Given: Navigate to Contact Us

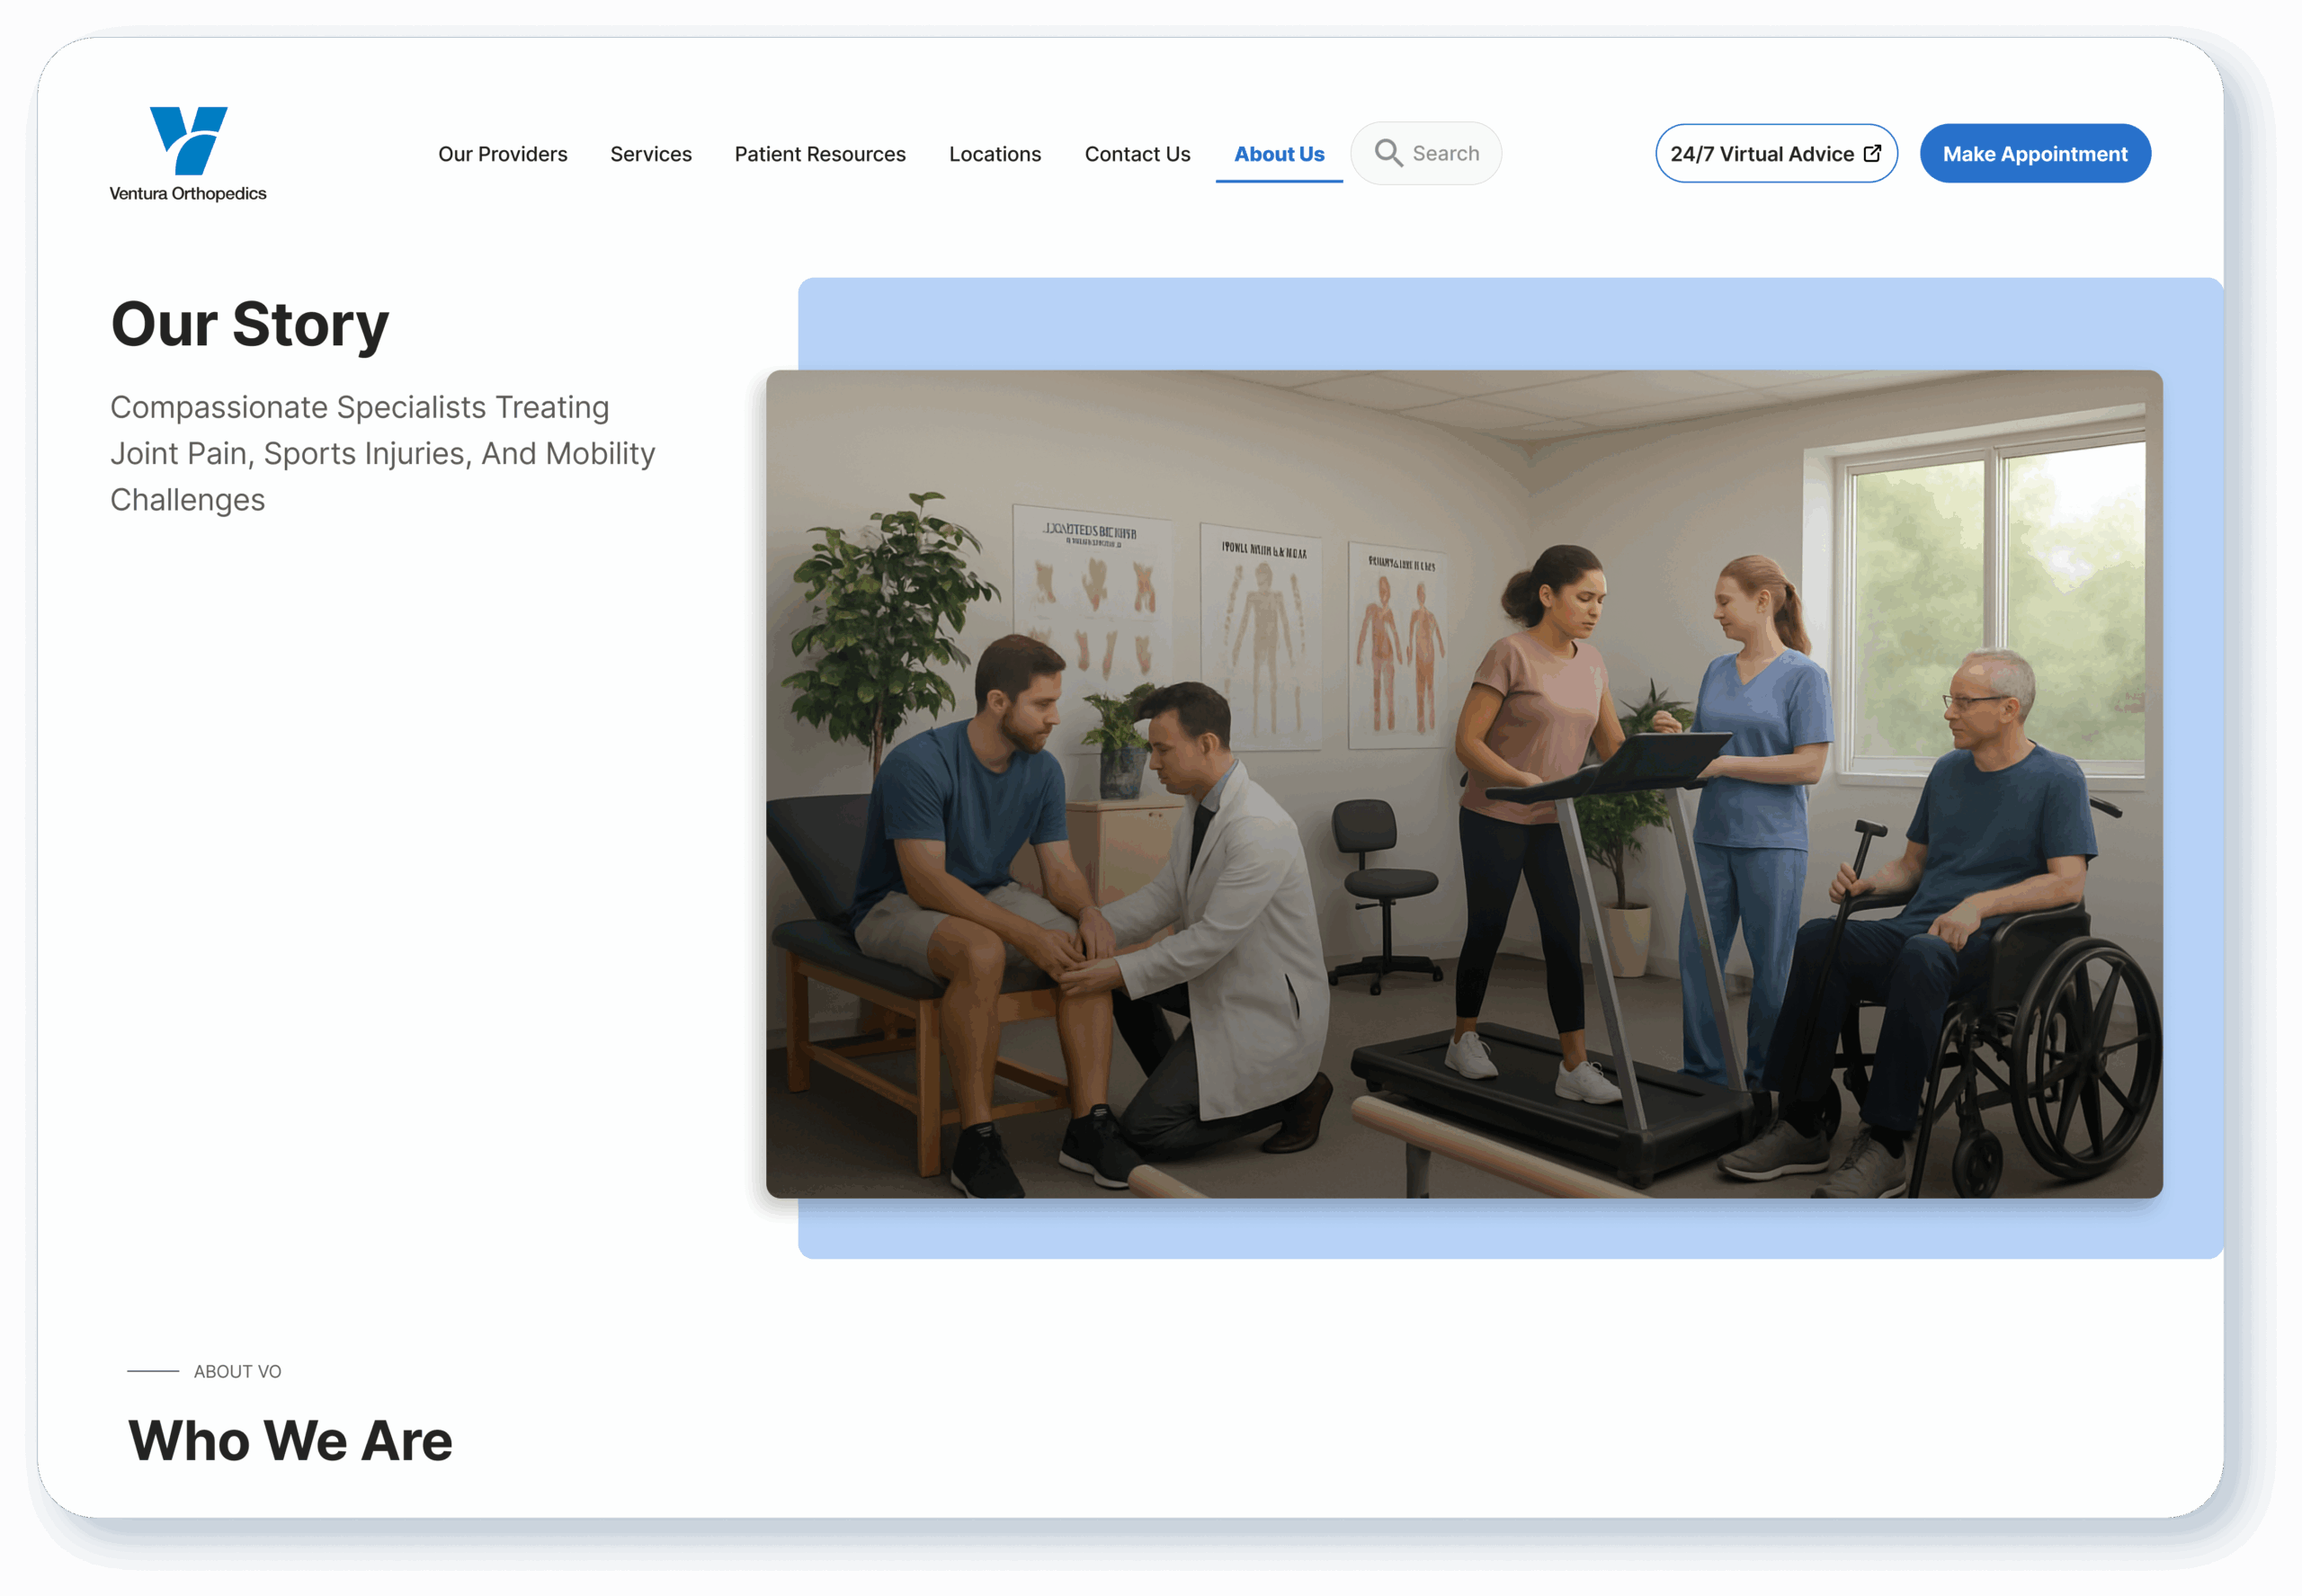Looking at the screenshot, I should (x=1137, y=154).
